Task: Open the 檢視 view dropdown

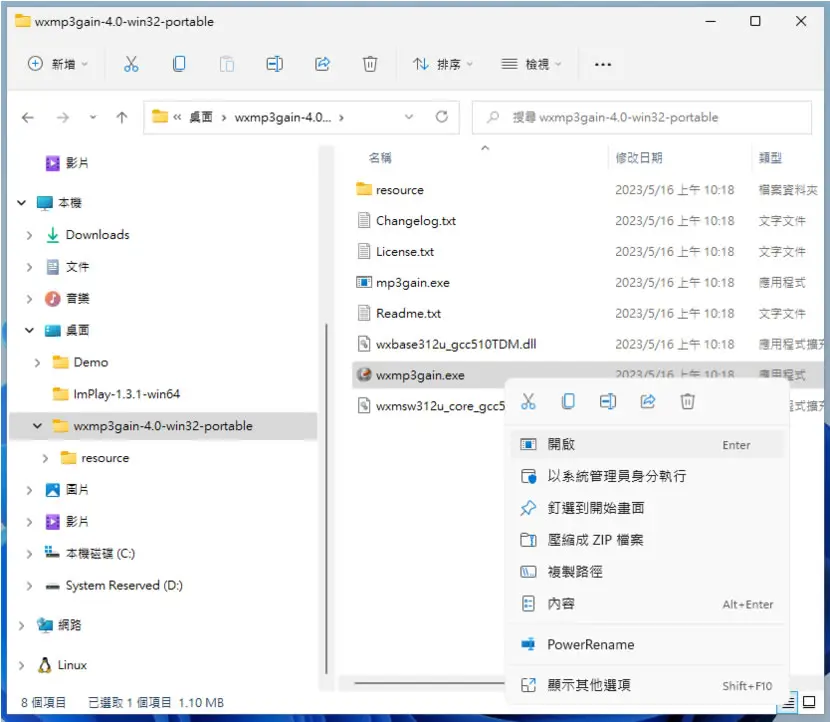Action: point(531,64)
